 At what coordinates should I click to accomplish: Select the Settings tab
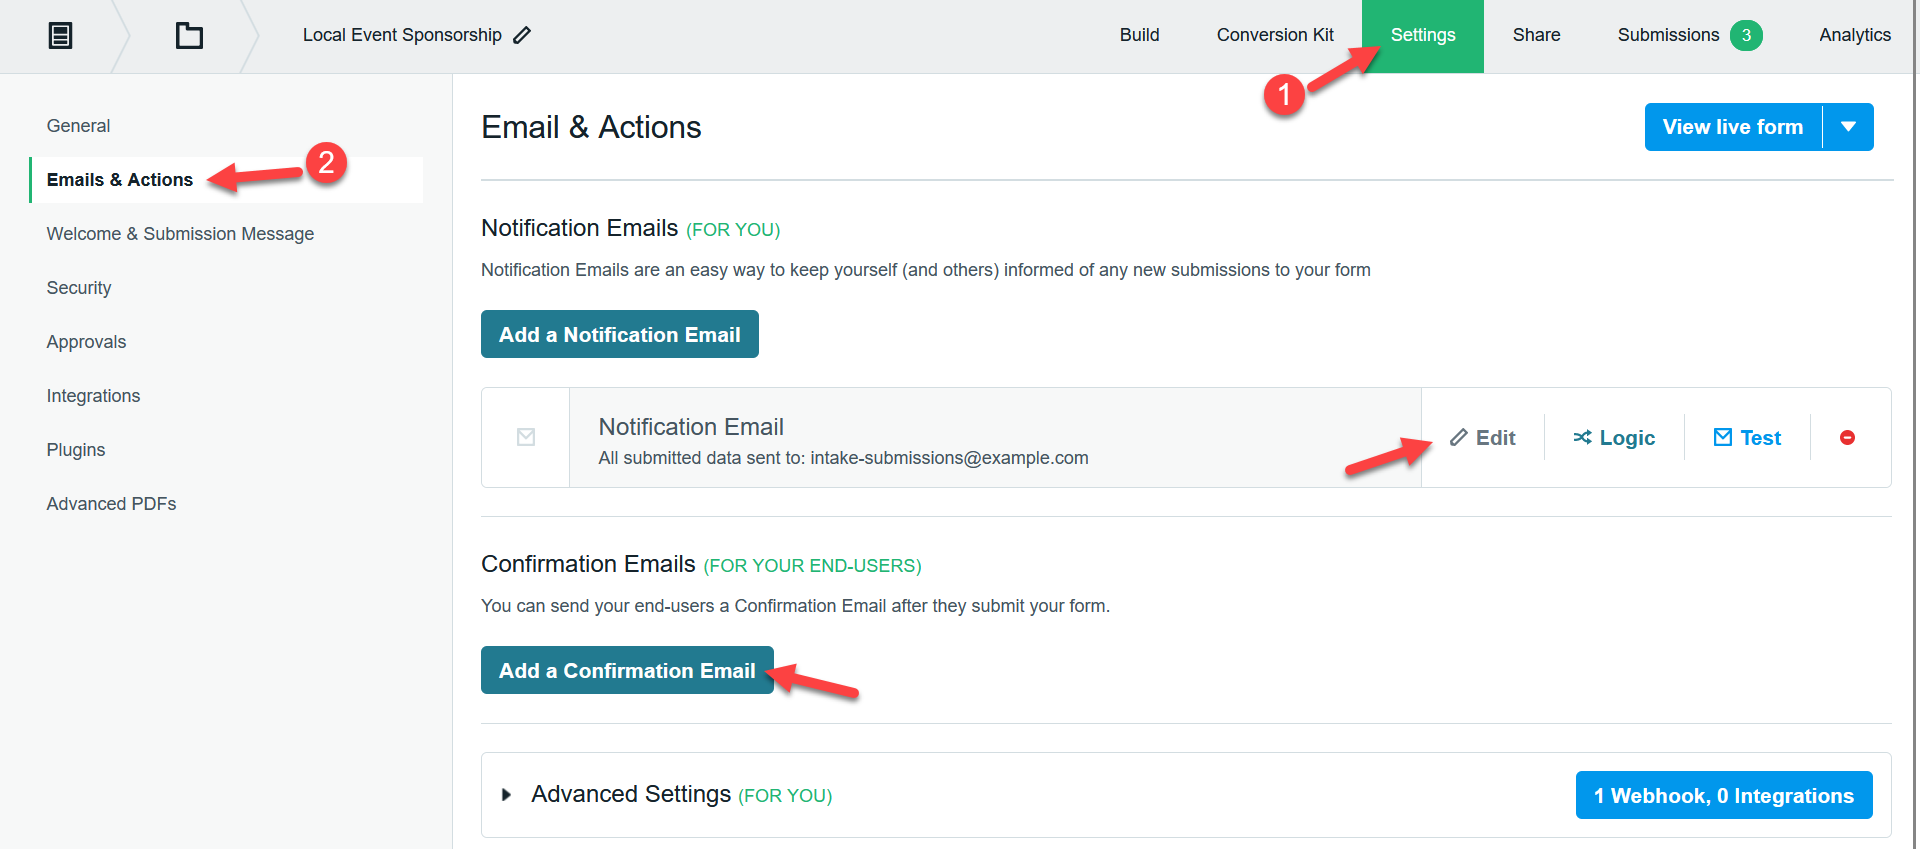click(x=1423, y=35)
